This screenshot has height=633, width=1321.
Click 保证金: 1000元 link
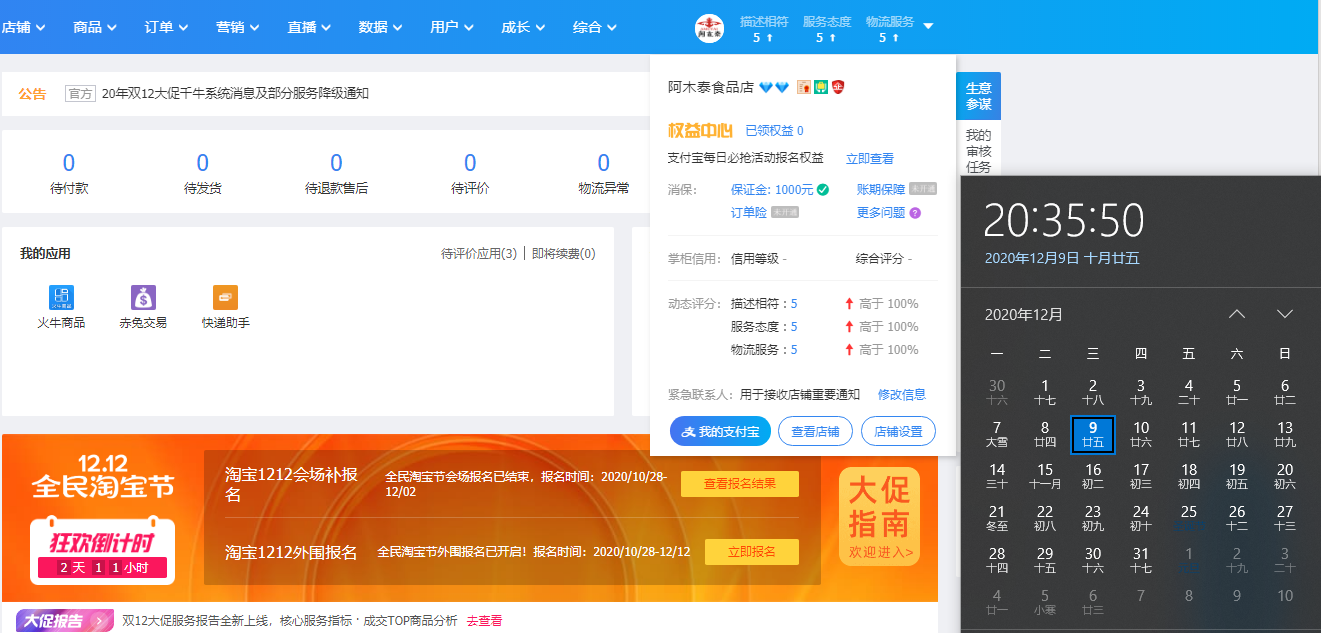pos(772,189)
